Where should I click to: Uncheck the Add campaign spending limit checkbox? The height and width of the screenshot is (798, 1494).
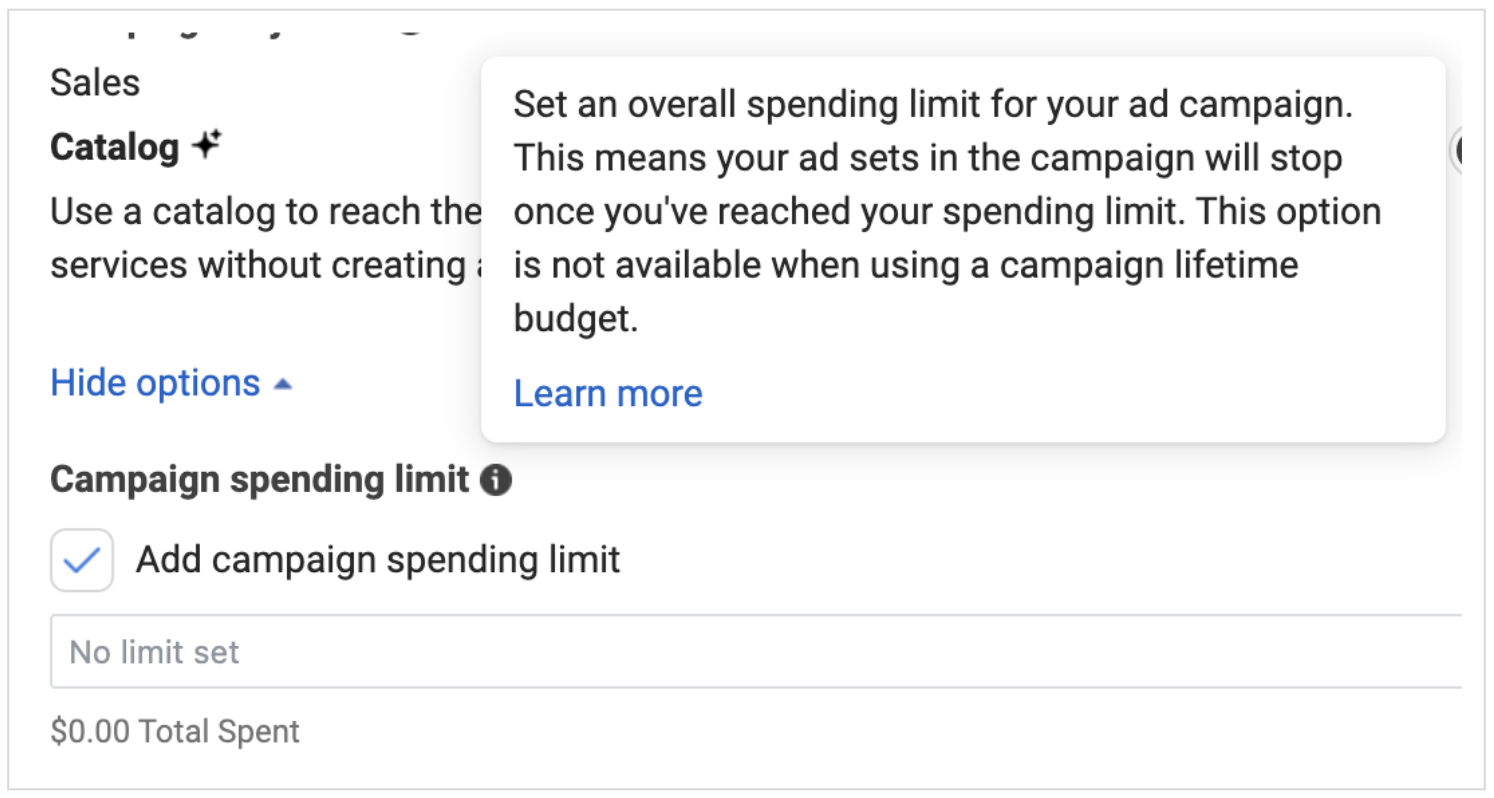82,560
